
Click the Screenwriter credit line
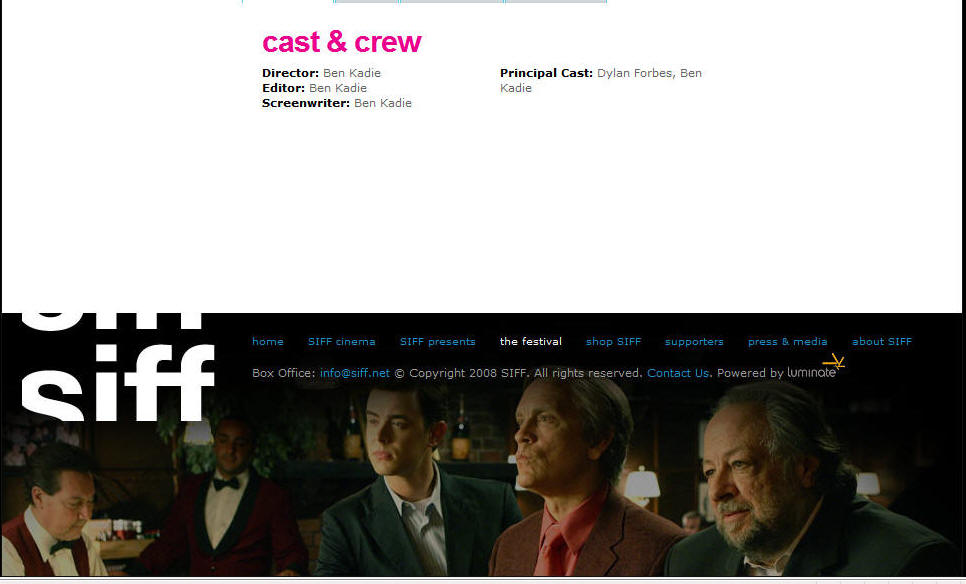(336, 103)
